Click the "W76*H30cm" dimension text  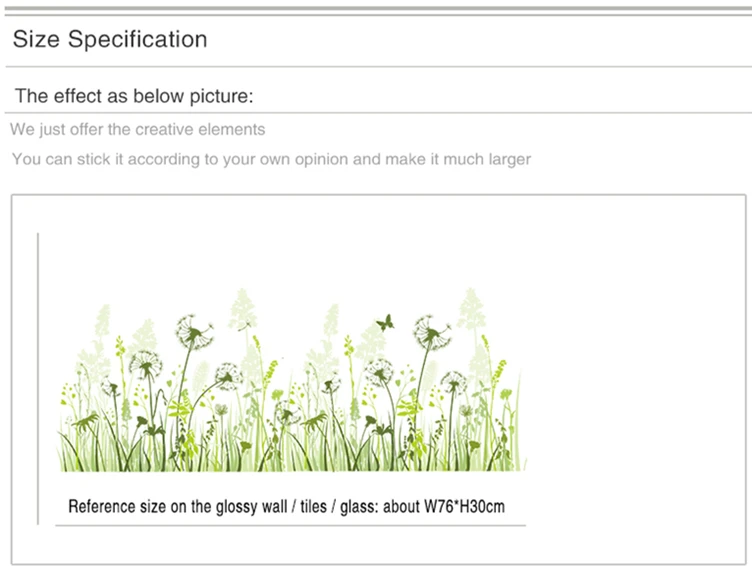[465, 507]
